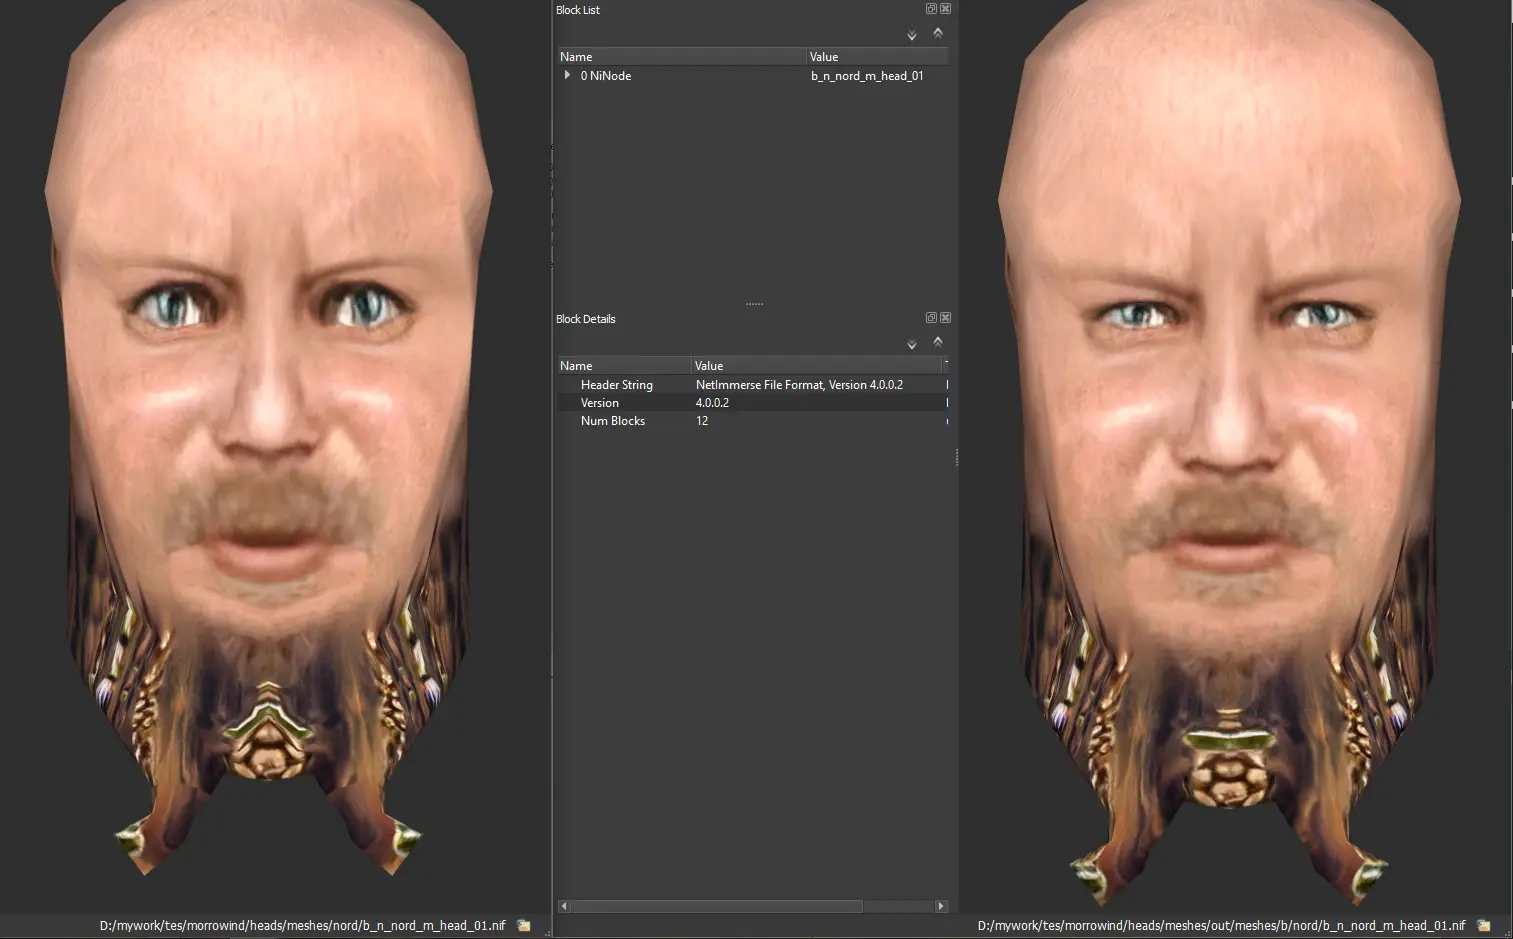This screenshot has height=939, width=1513.
Task: Close the Block Details panel
Action: click(x=945, y=318)
